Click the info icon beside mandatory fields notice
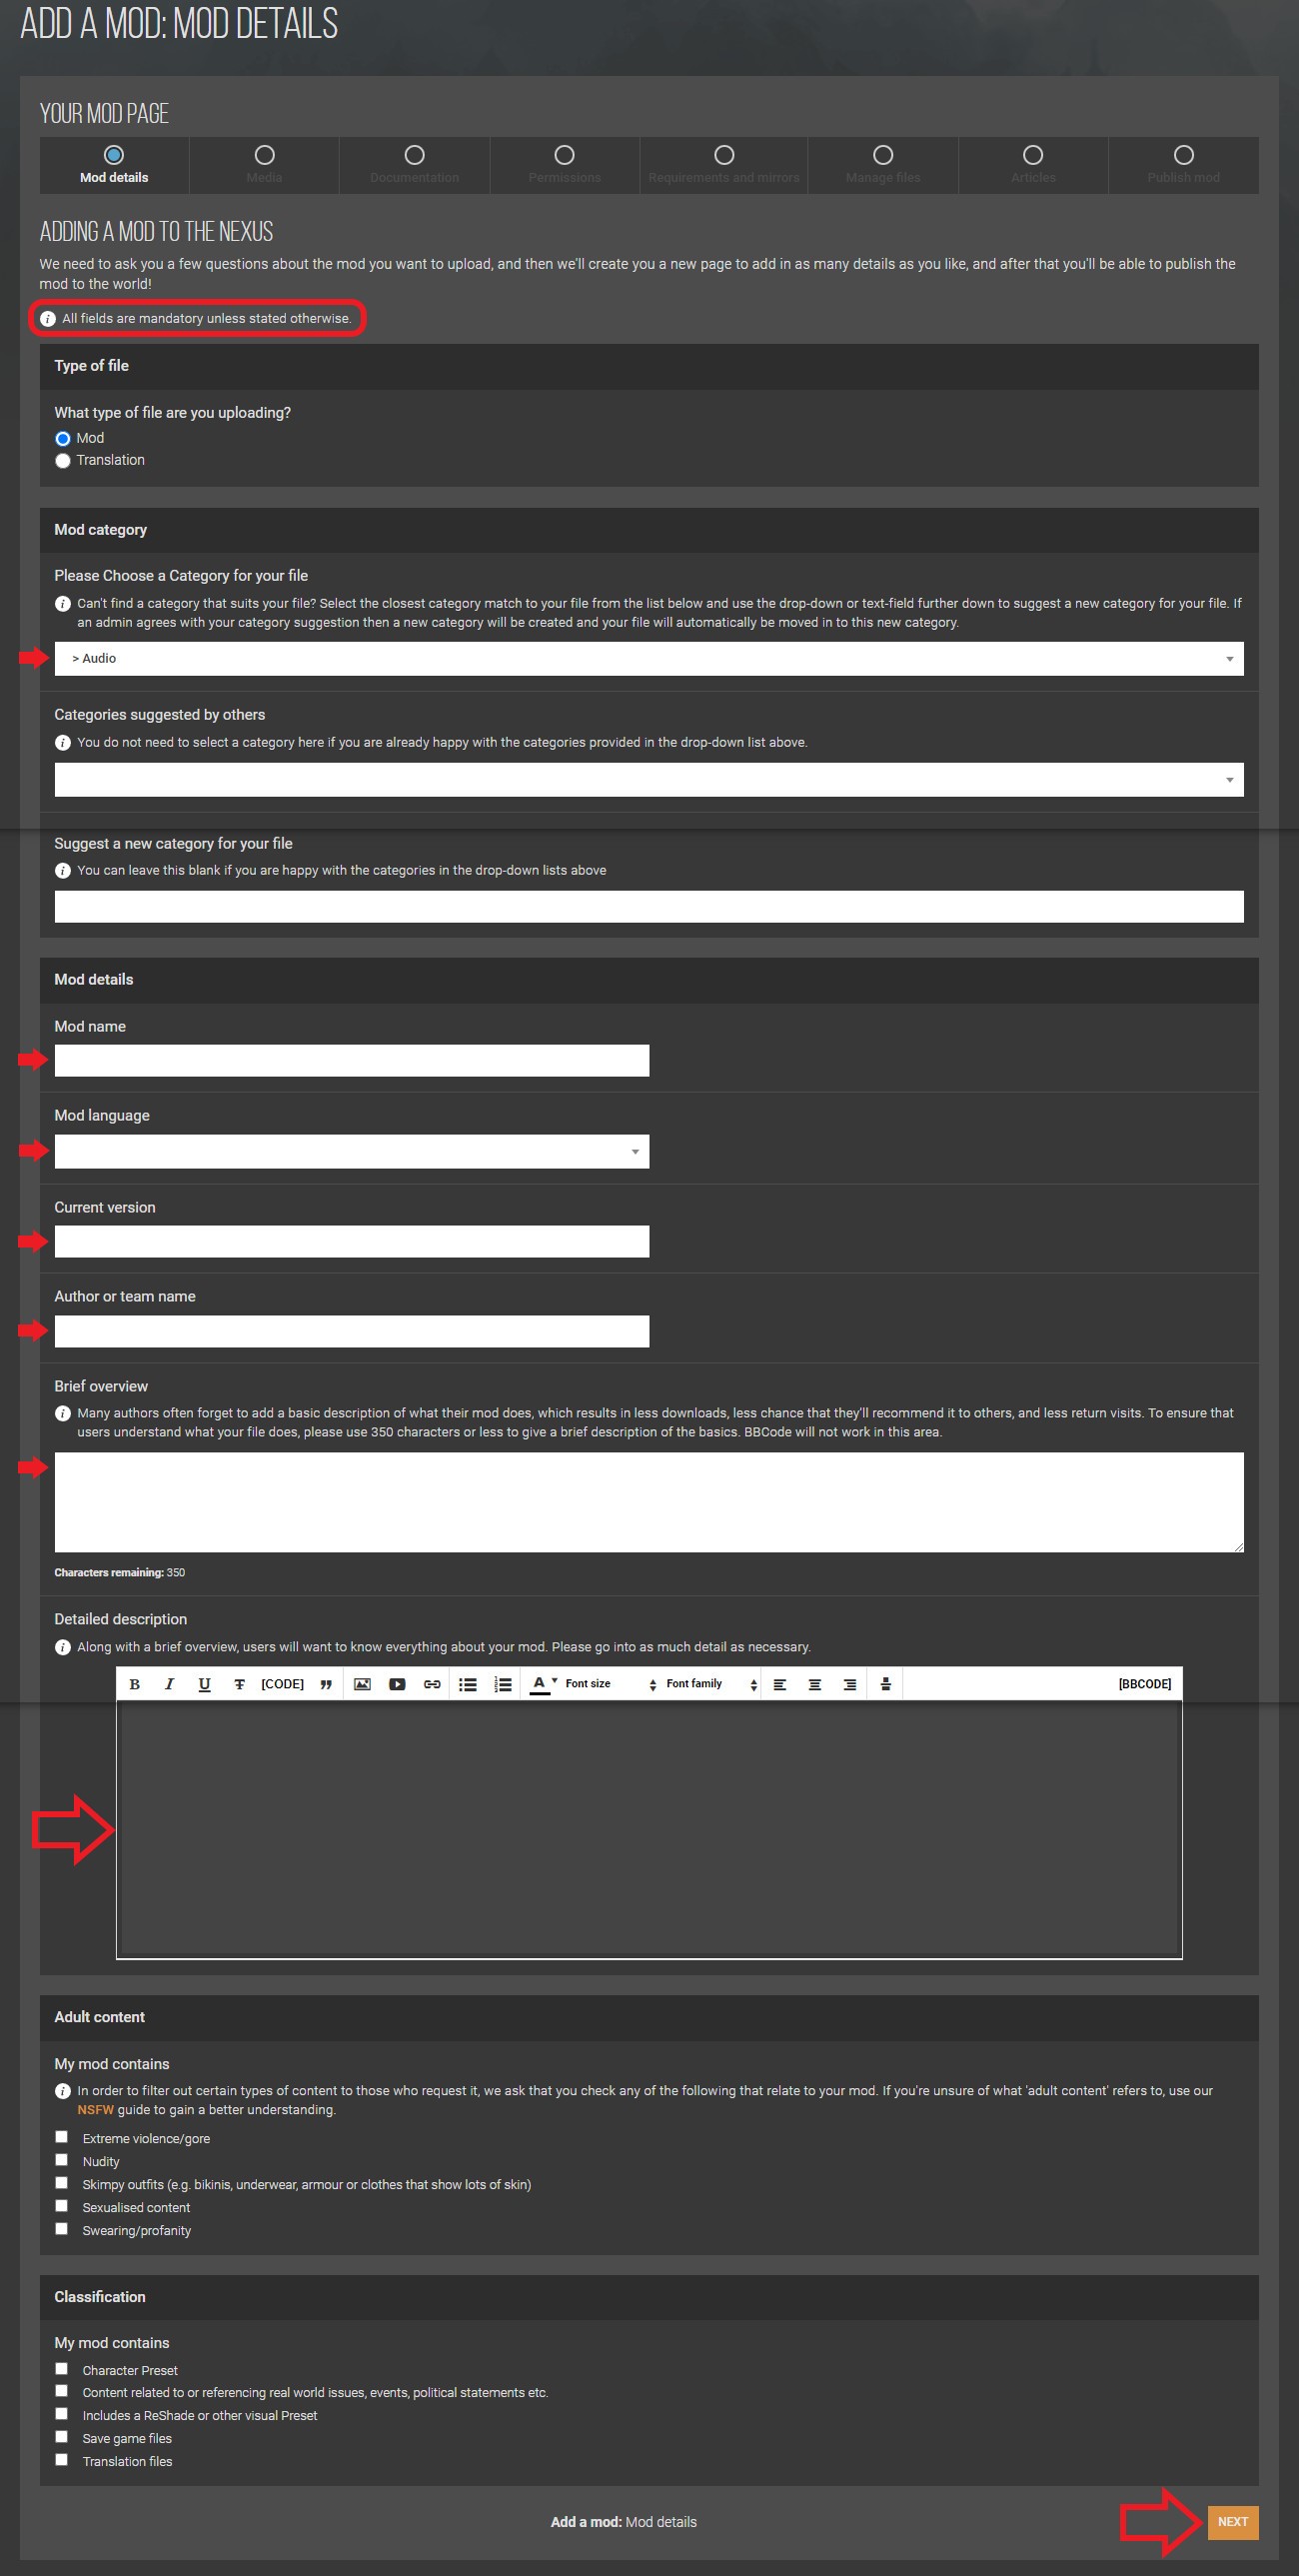 (48, 319)
